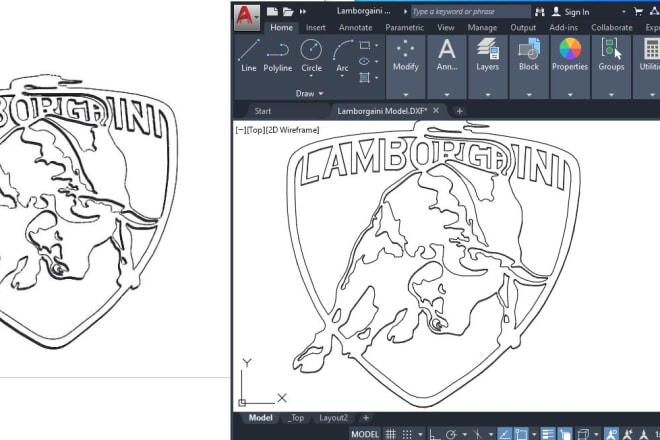The height and width of the screenshot is (440, 660).
Task: Open the Sign In dropdown arrow
Action: coord(624,12)
